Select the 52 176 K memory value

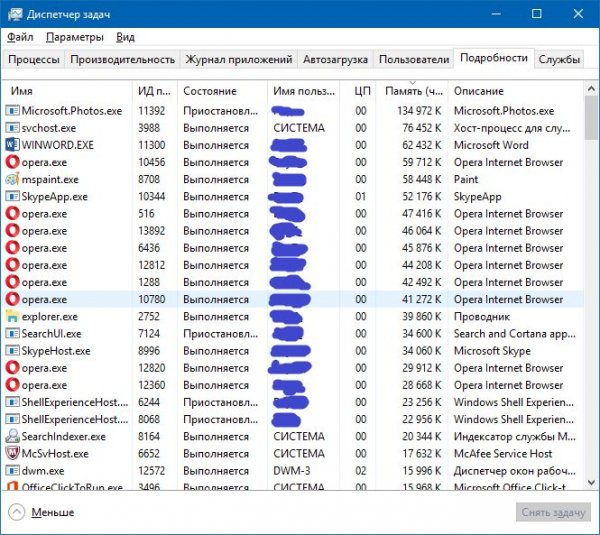pos(421,197)
